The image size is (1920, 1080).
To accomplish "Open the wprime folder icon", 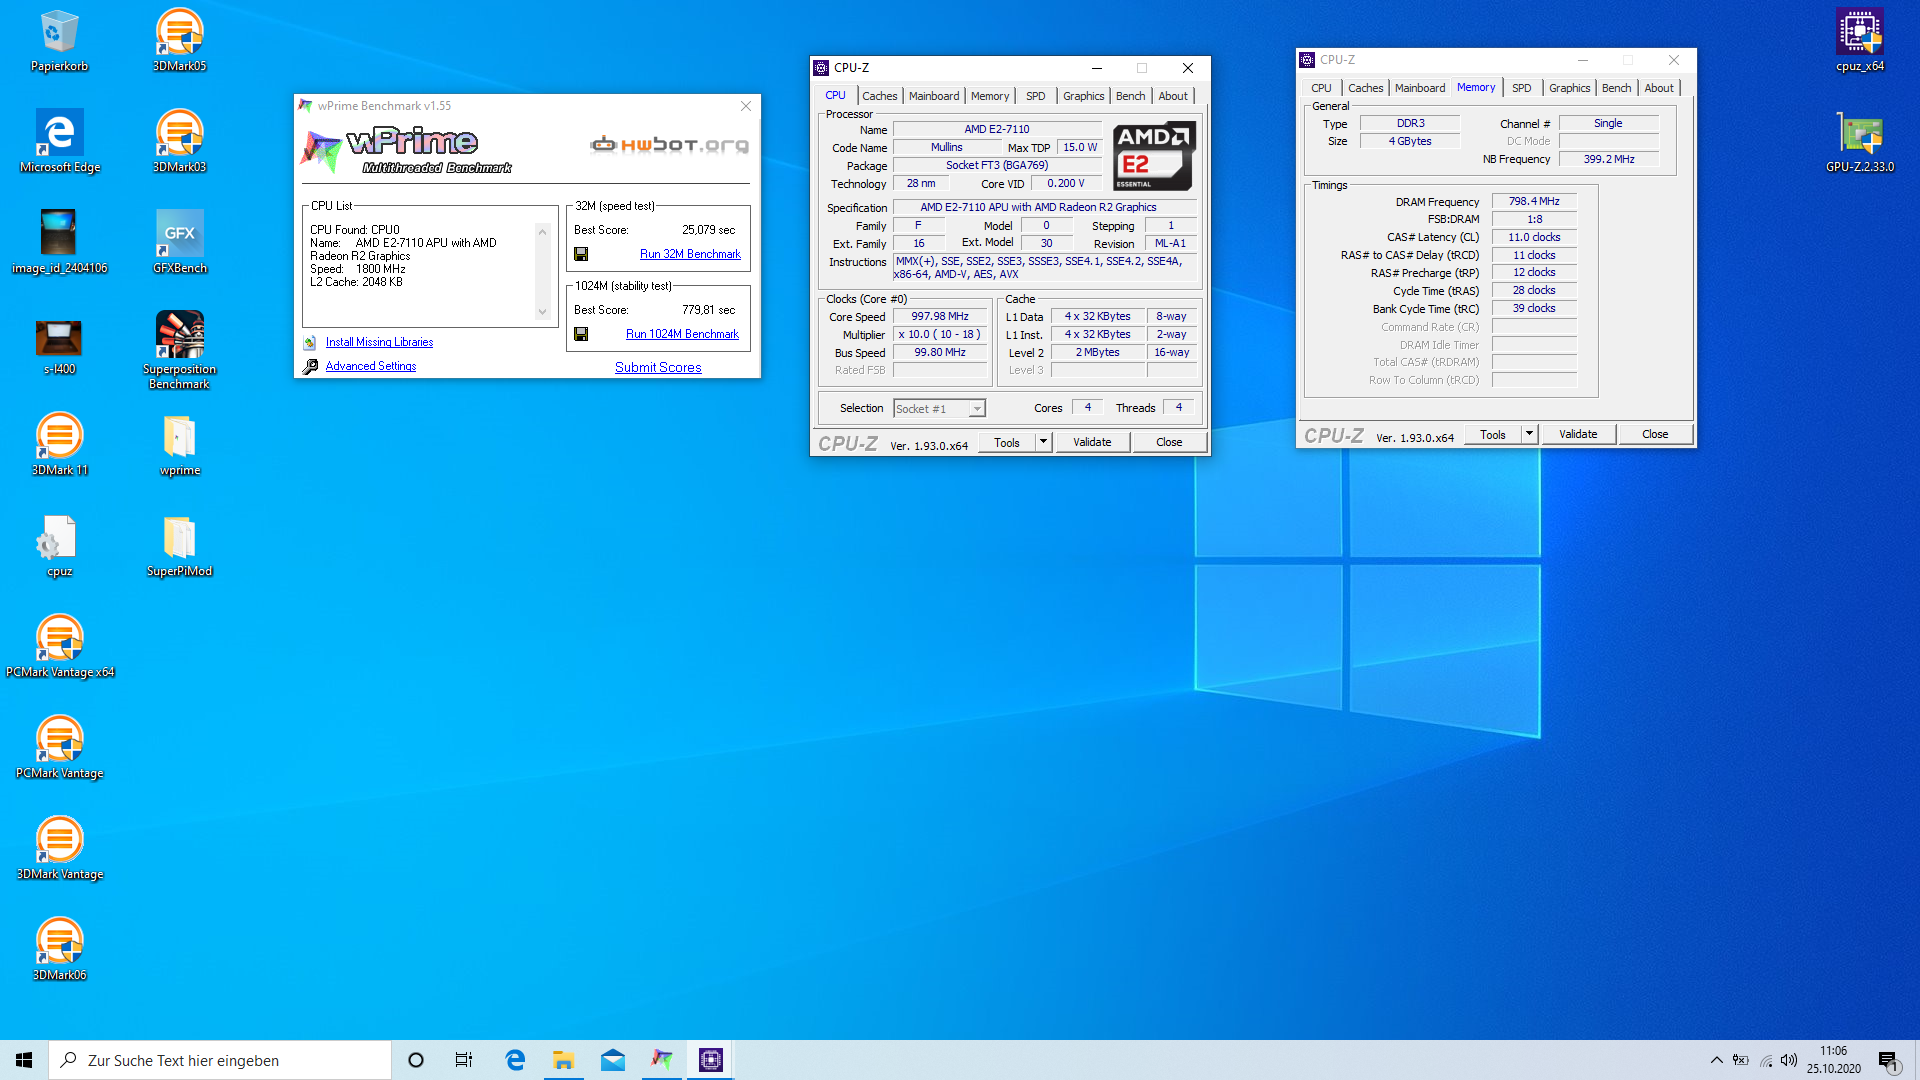I will pos(180,445).
